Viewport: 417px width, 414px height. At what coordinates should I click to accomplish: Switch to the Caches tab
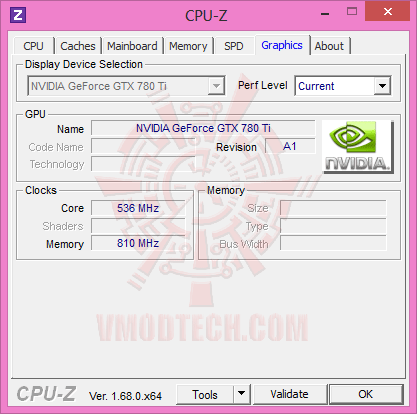(x=78, y=46)
